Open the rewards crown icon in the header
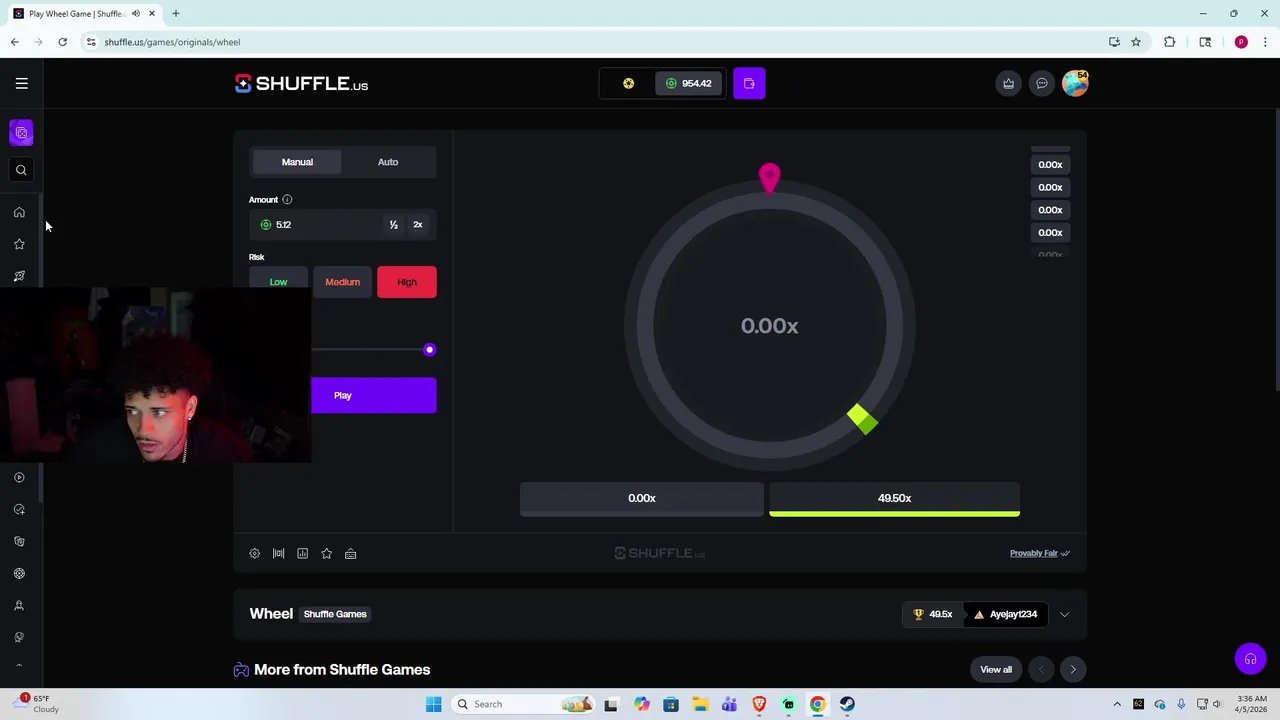The width and height of the screenshot is (1280, 720). pos(1008,83)
